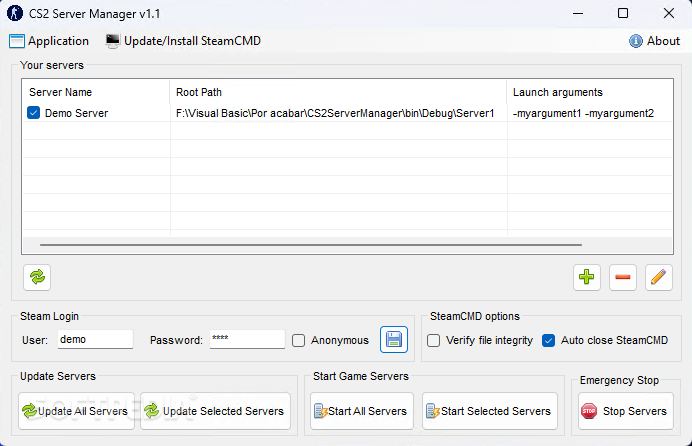Save Steam login with floppy disk icon
Viewport: 692px width, 446px height.
[394, 340]
